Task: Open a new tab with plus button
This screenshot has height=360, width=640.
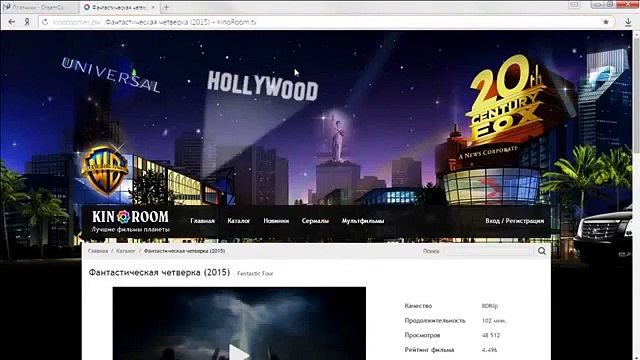Action: [166, 7]
